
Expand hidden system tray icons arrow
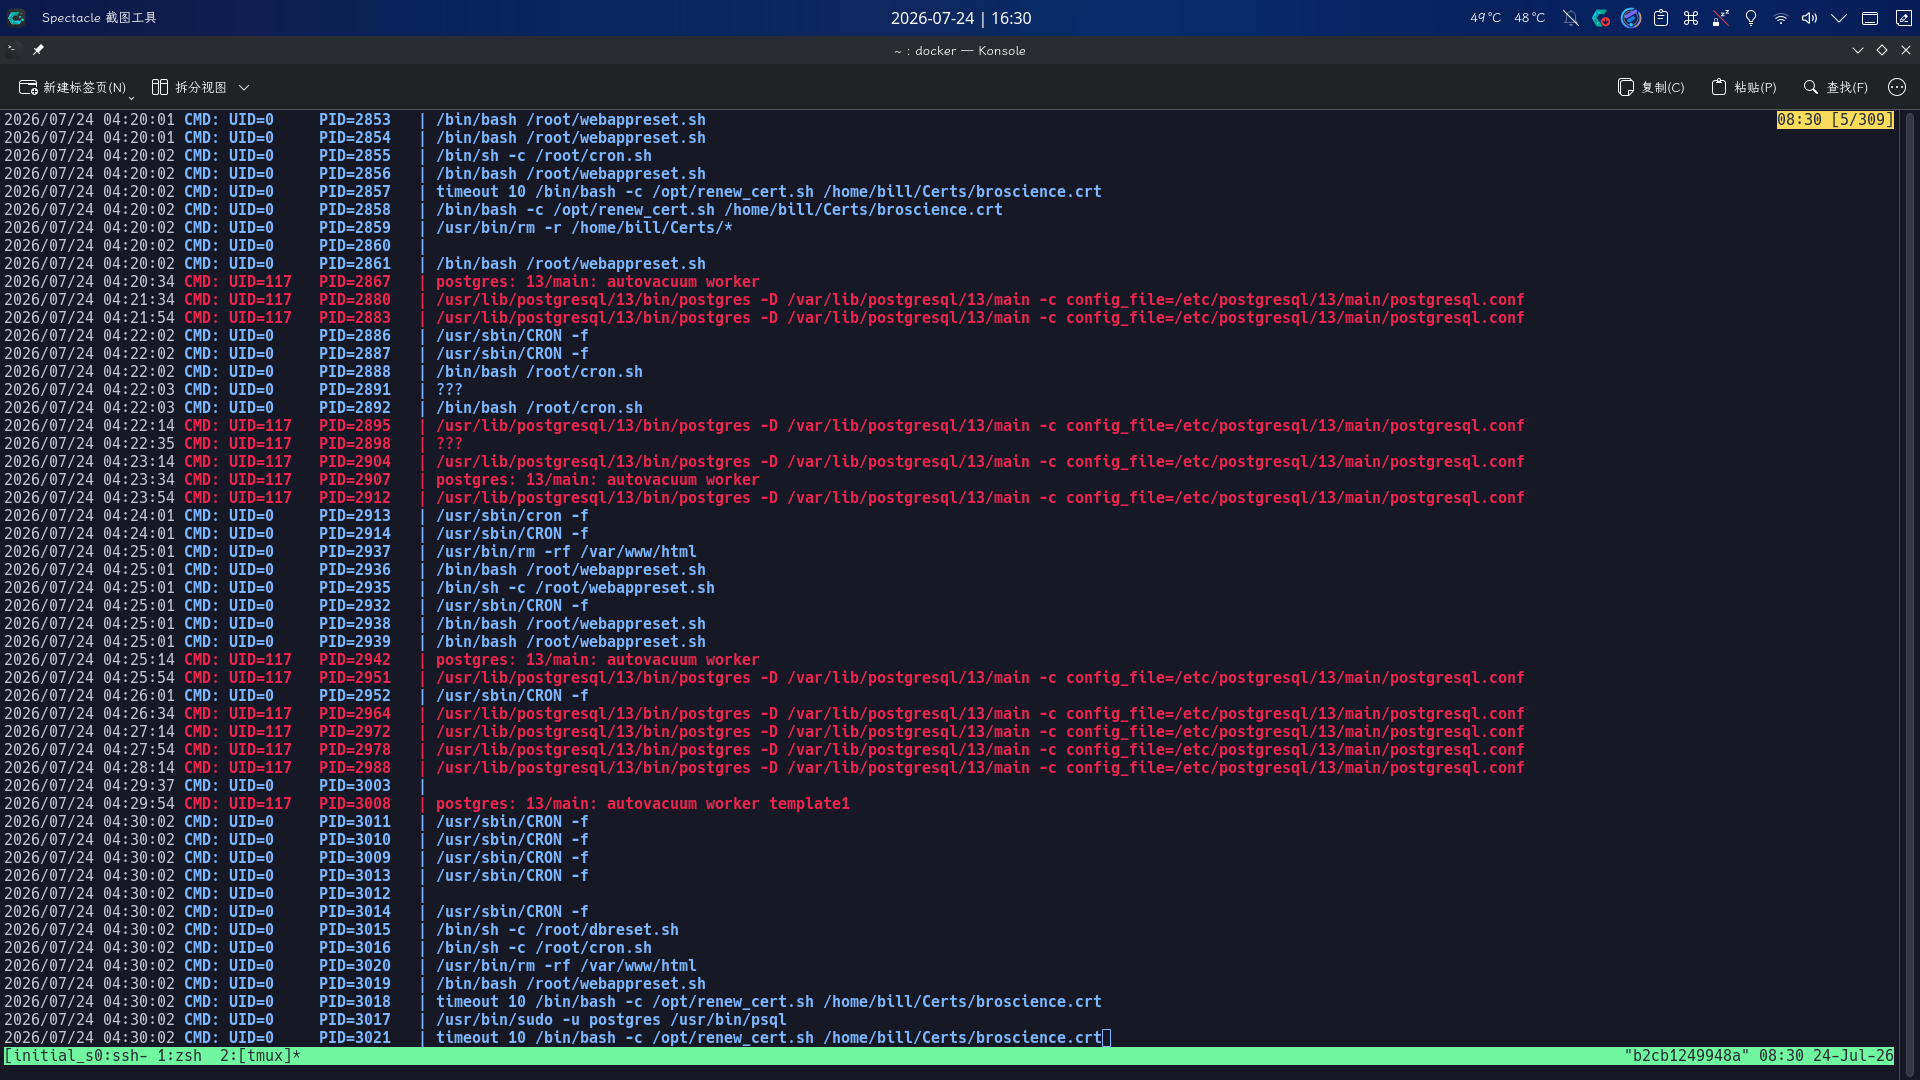coord(1839,18)
